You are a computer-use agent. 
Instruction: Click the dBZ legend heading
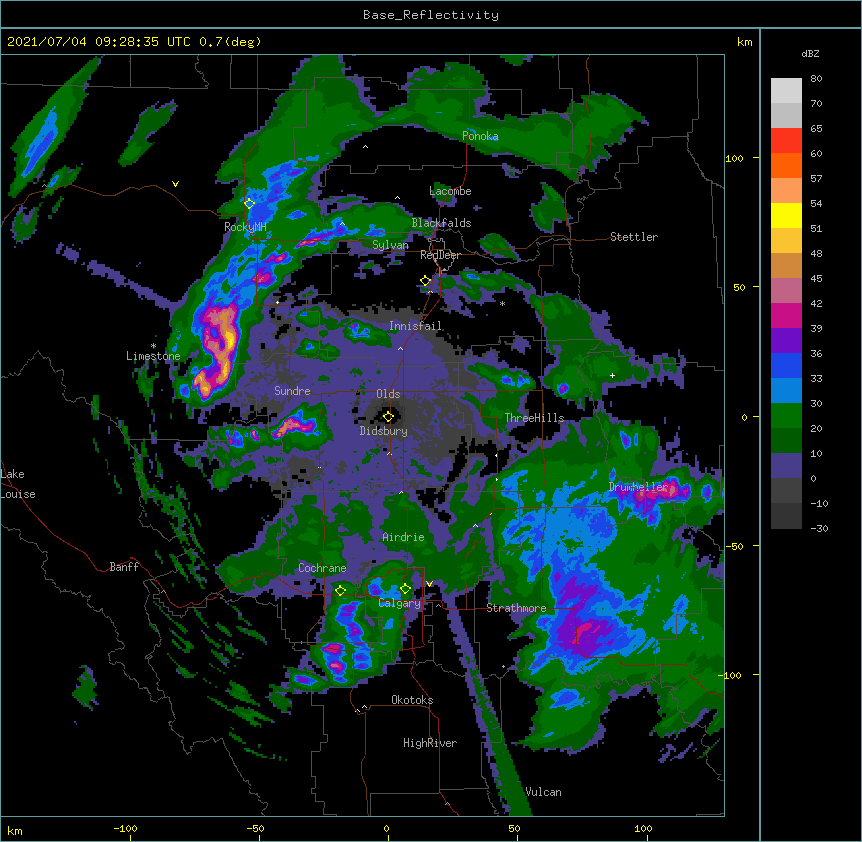click(810, 54)
